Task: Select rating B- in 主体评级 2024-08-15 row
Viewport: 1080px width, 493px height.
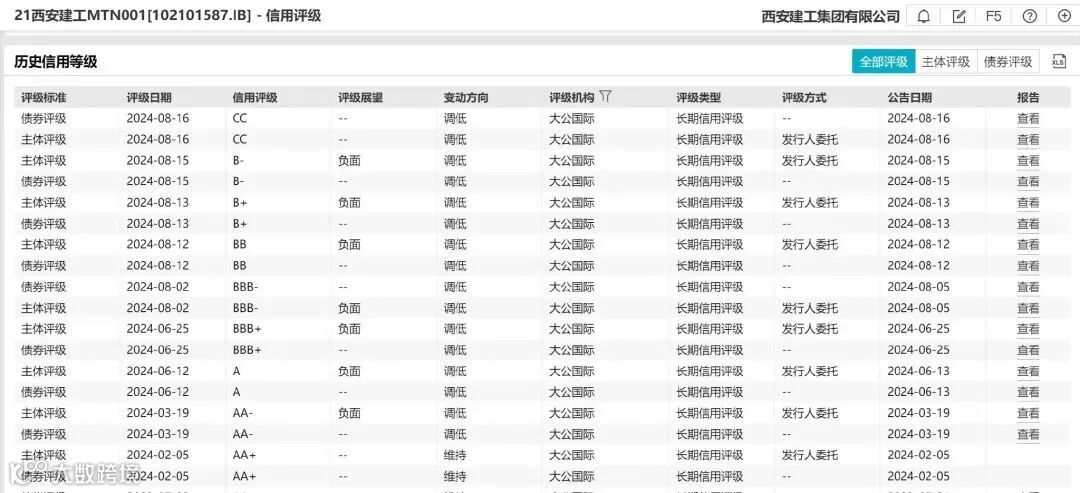Action: coord(238,161)
